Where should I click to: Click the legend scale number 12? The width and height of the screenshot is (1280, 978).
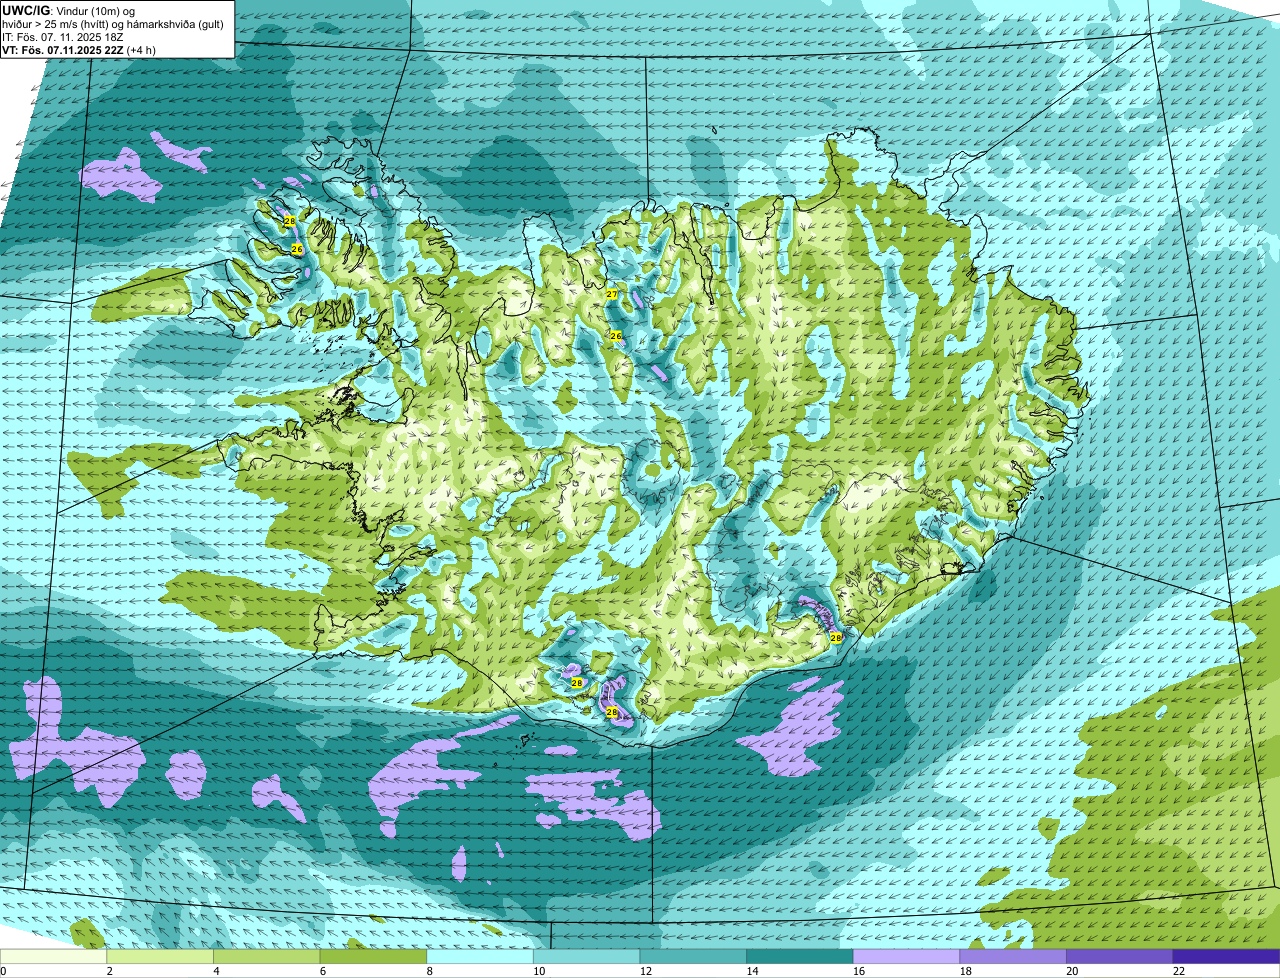[x=645, y=971]
